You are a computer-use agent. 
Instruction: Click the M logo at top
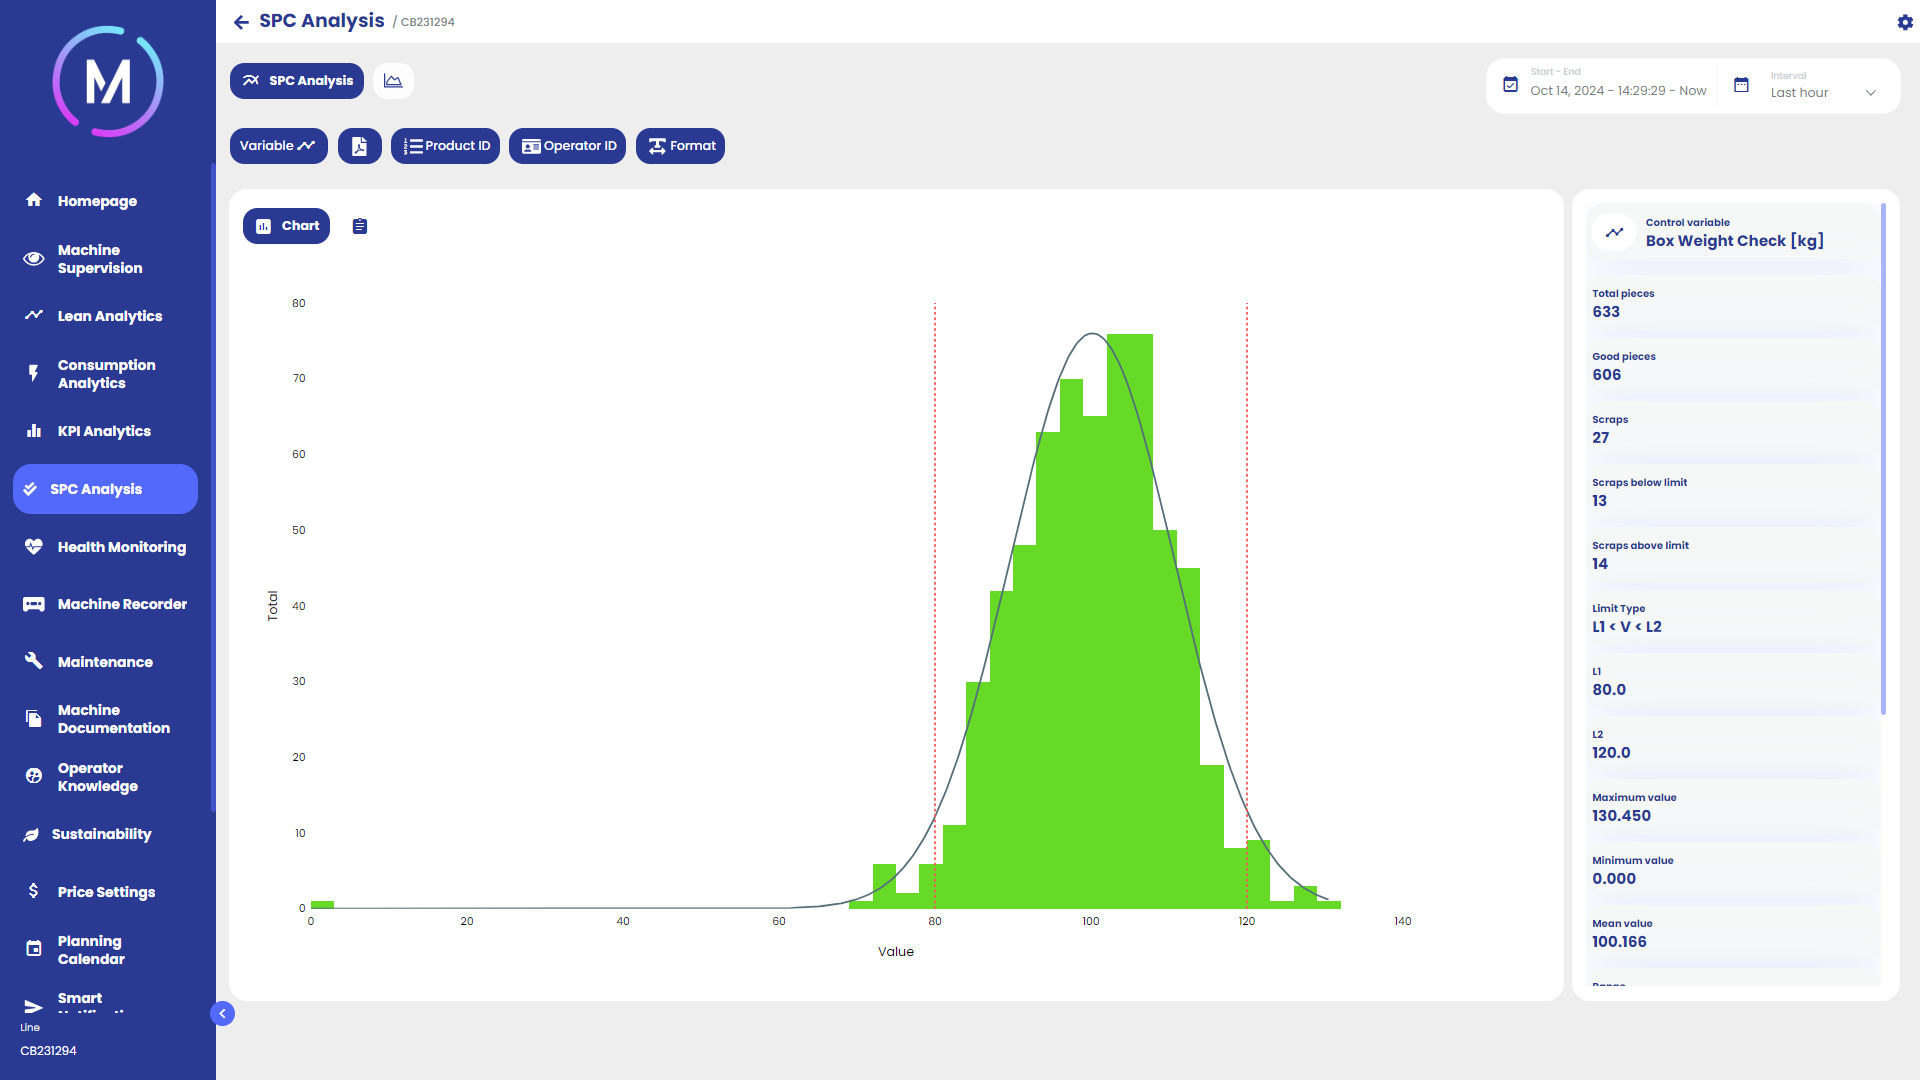108,82
